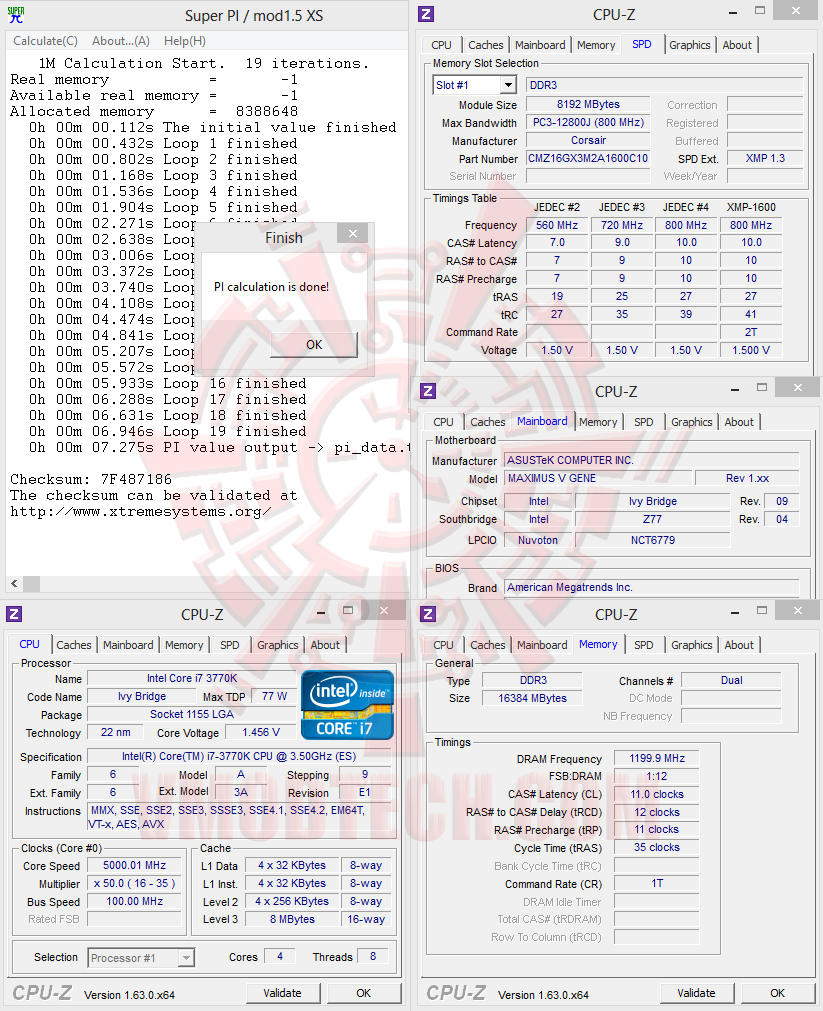This screenshot has height=1011, width=823.
Task: Click the CPU-Z logo icon of SPD window
Action: (x=426, y=14)
